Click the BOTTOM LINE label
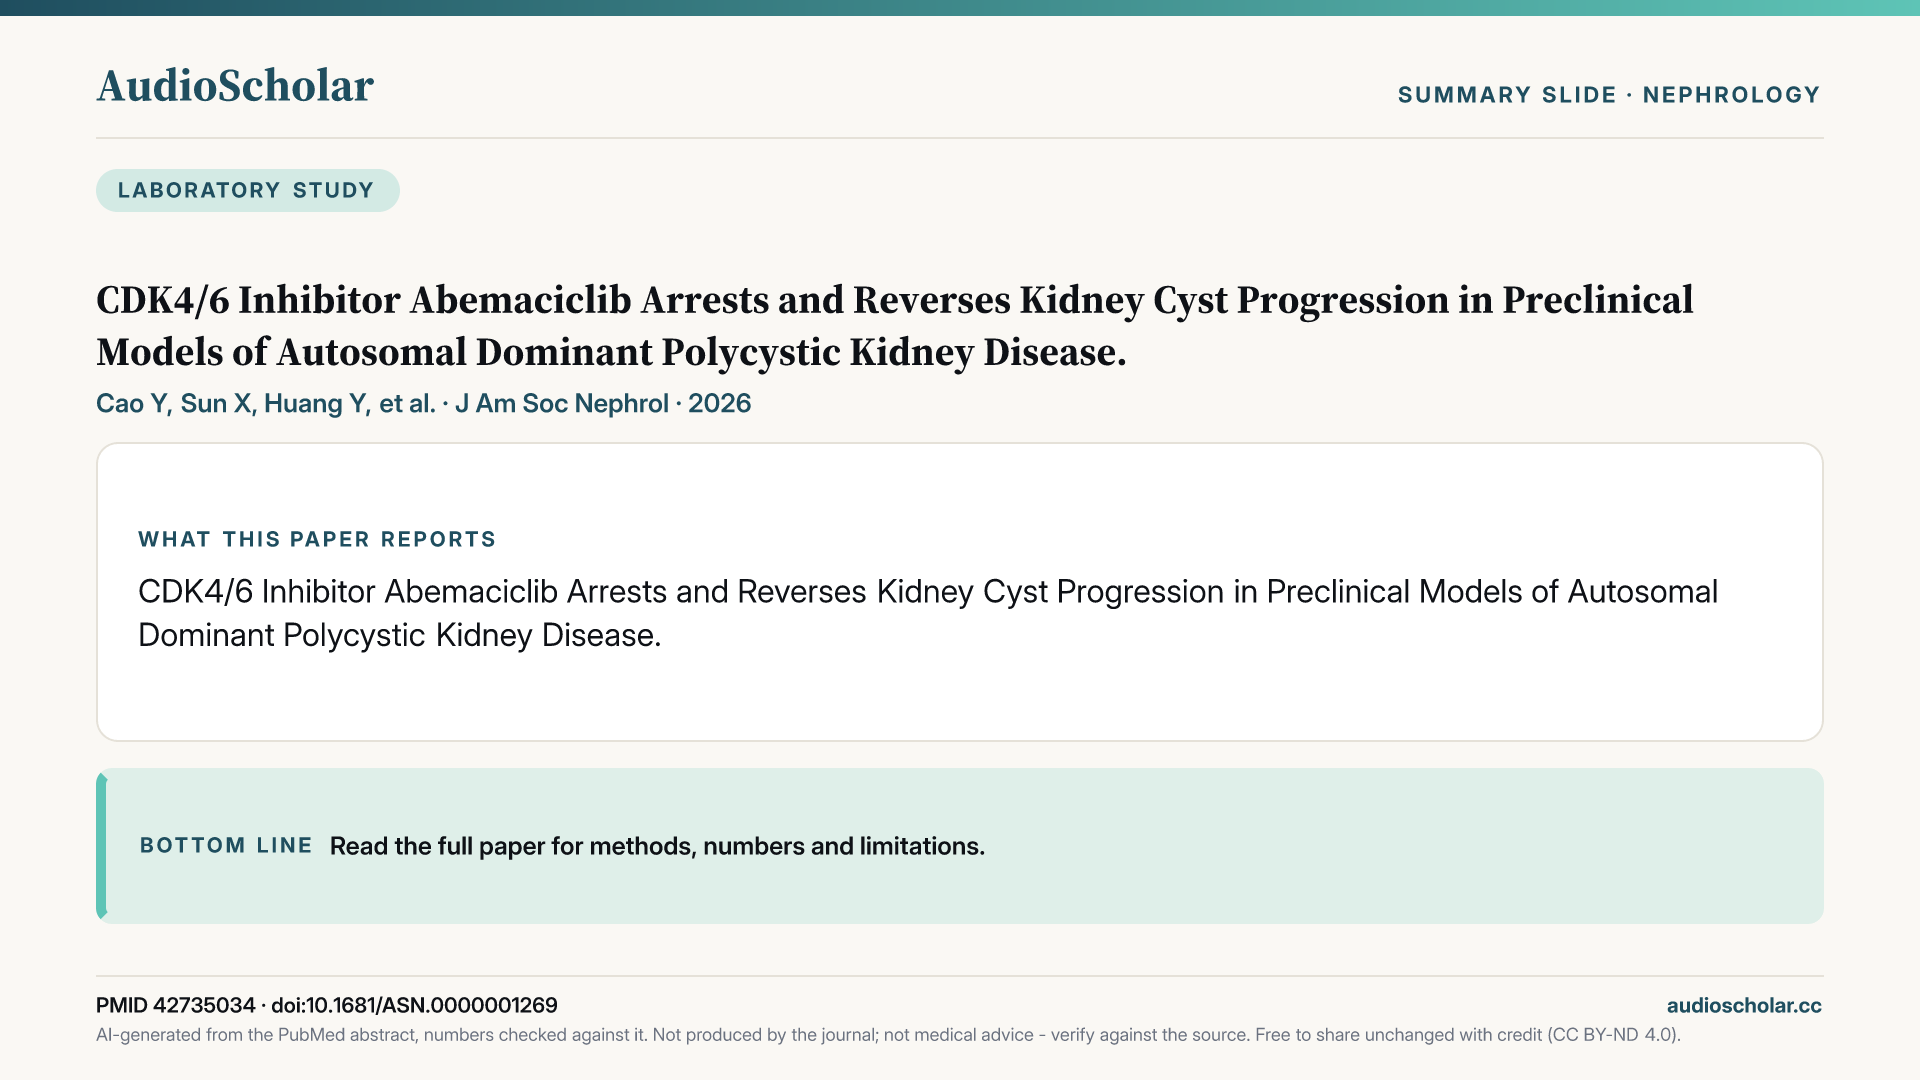Viewport: 1920px width, 1080px height. coord(226,845)
